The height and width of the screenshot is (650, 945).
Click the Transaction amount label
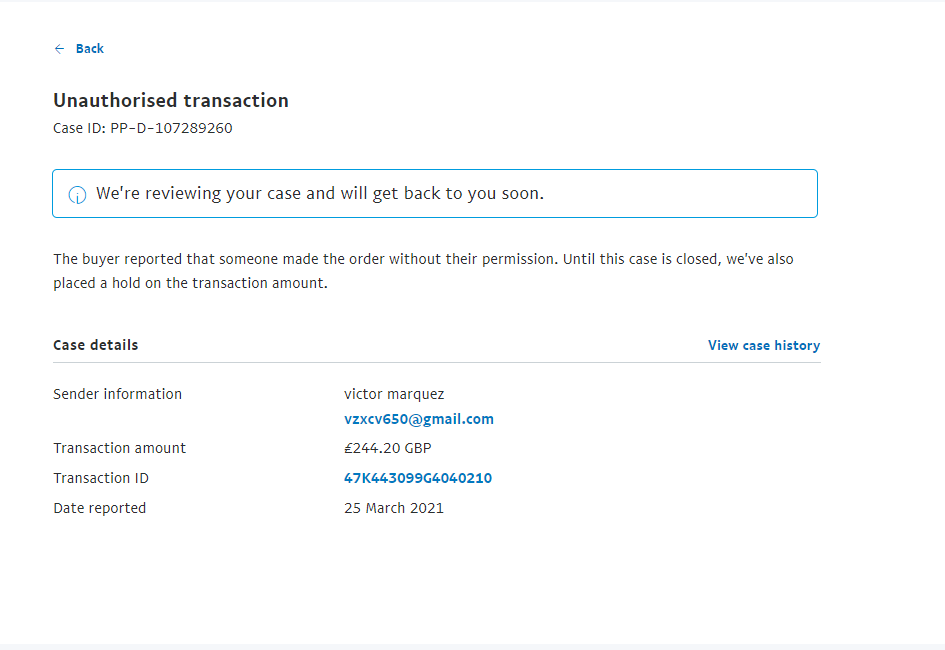tap(119, 448)
